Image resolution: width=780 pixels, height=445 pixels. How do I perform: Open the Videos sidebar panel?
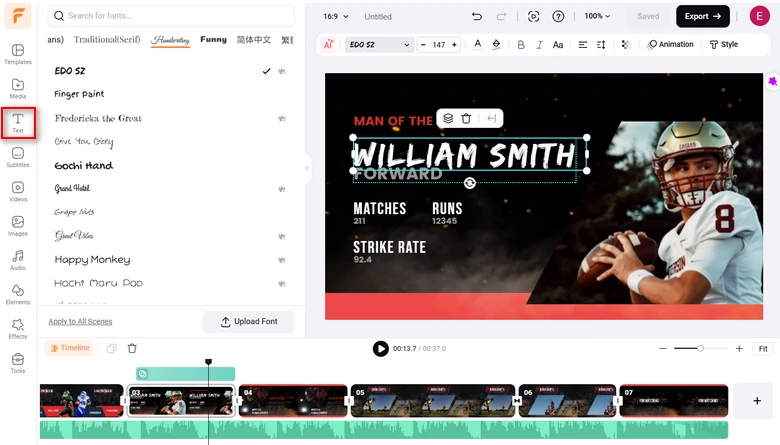(x=18, y=191)
